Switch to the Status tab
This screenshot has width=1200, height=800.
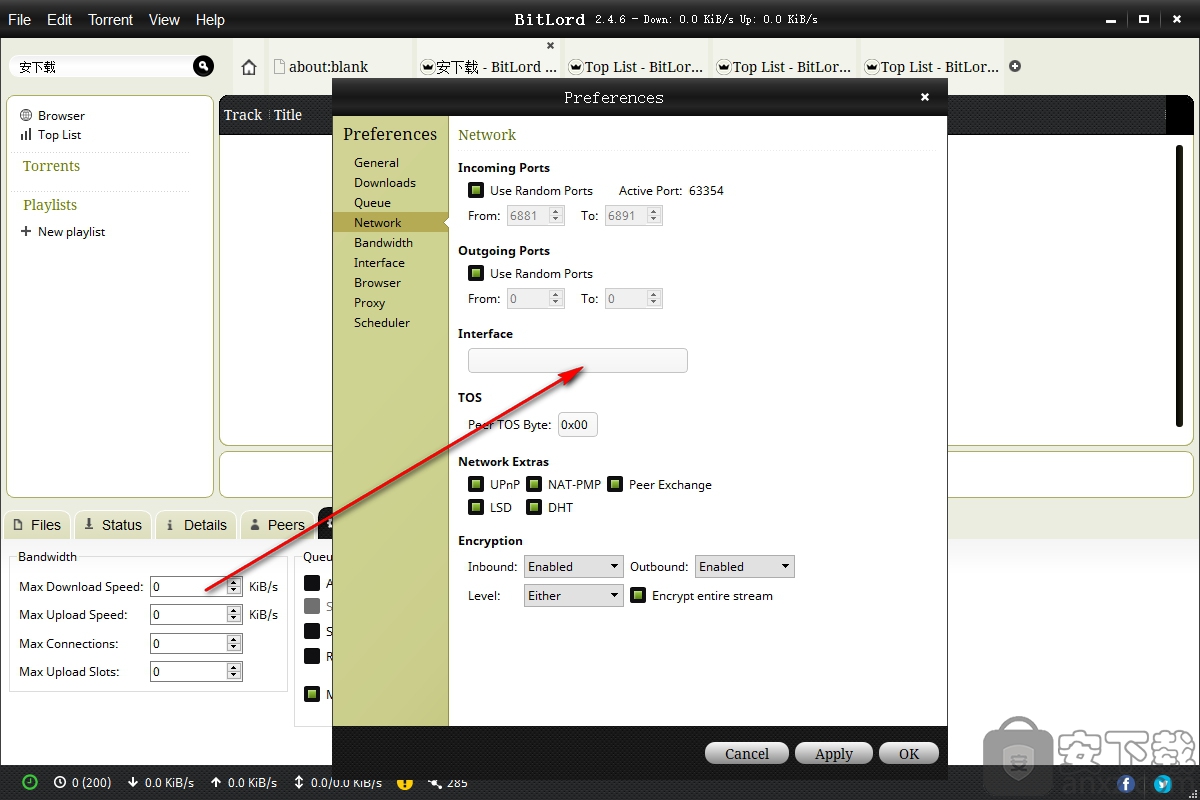coord(112,525)
